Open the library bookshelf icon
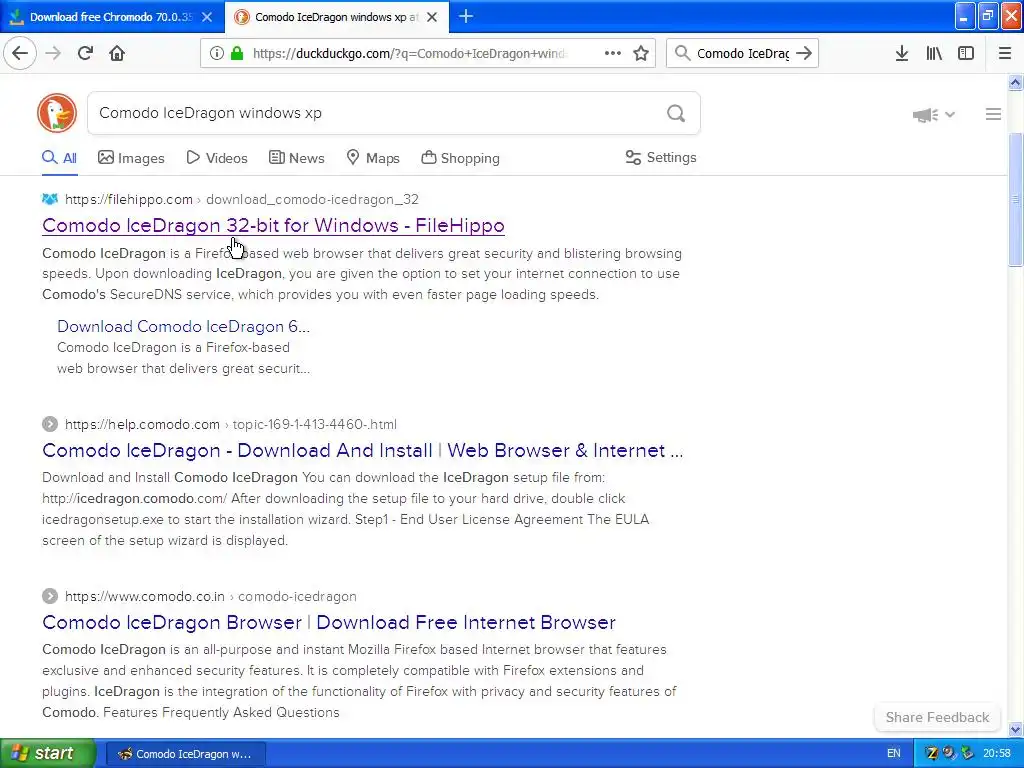Image resolution: width=1024 pixels, height=768 pixels. point(934,53)
